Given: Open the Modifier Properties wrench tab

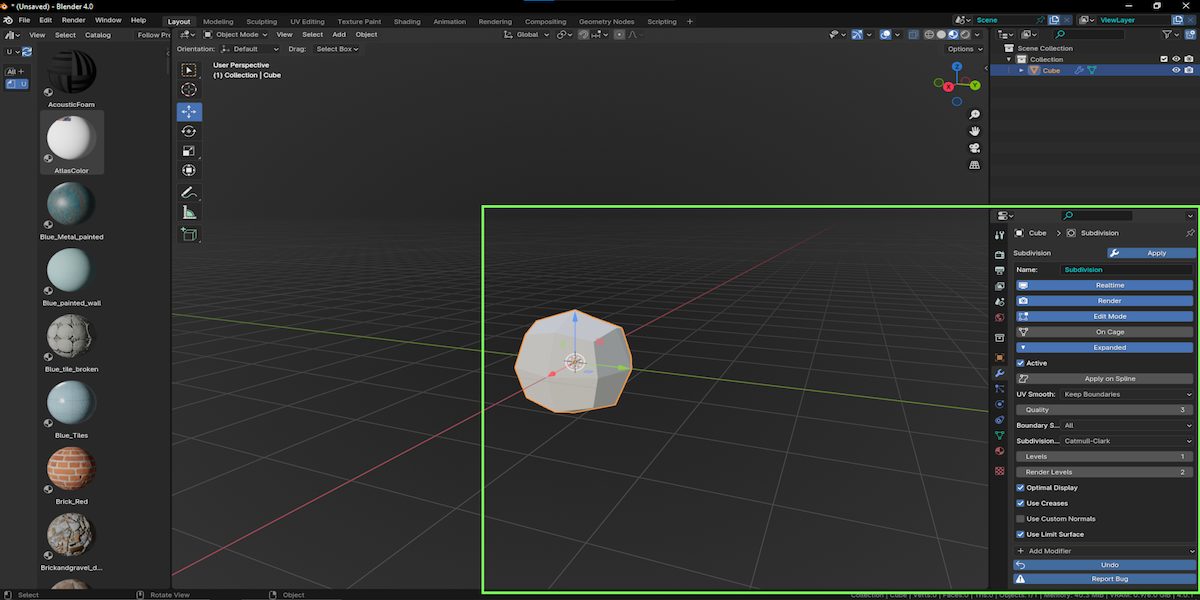Looking at the screenshot, I should click(x=998, y=372).
